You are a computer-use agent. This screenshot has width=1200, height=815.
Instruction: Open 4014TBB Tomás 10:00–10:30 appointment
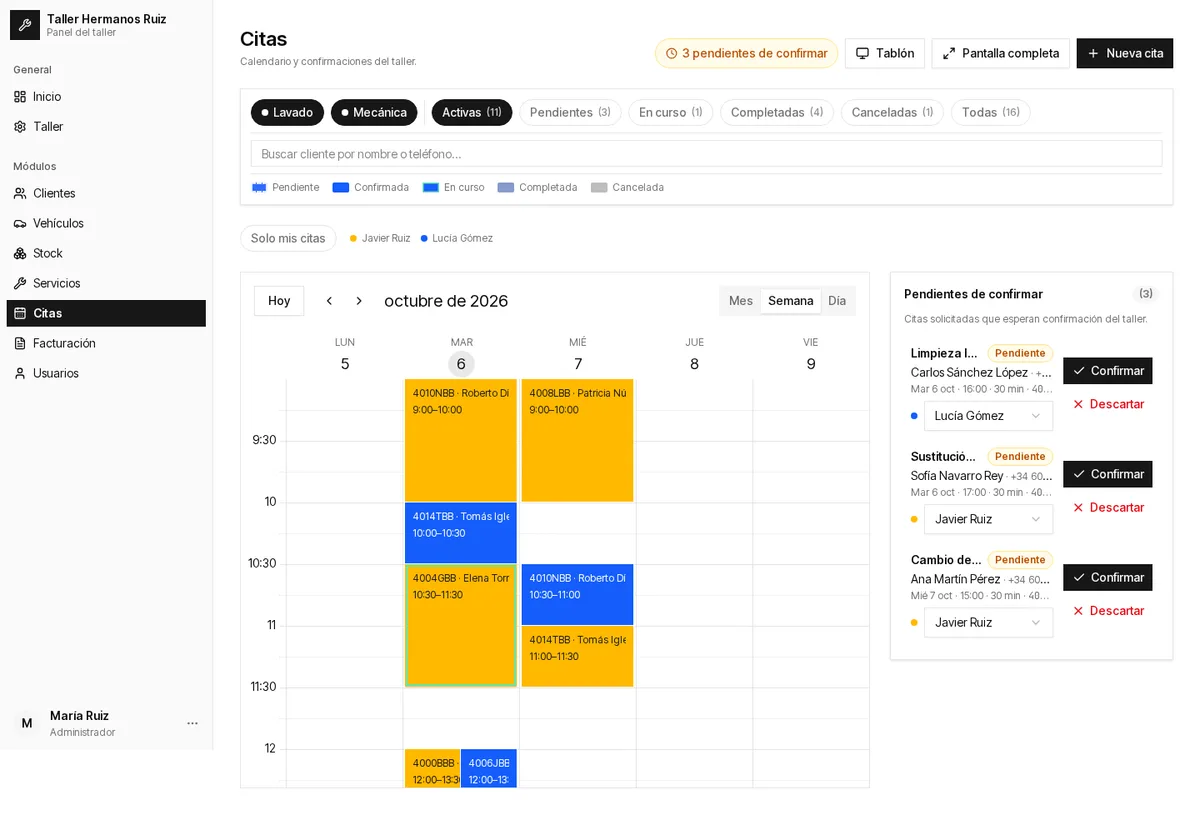tap(461, 533)
